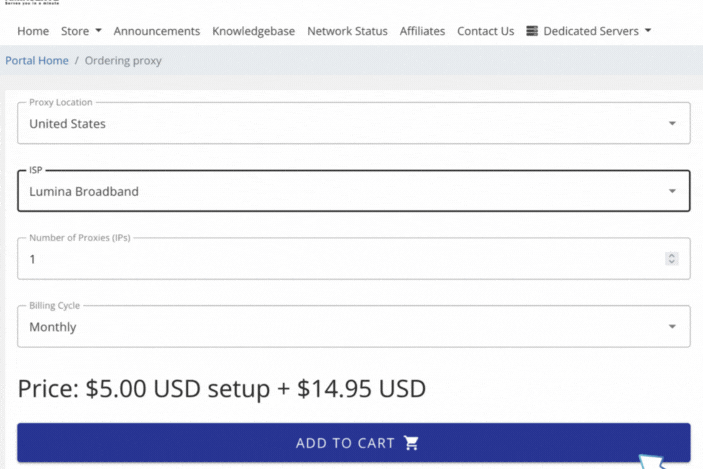This screenshot has height=469, width=703.
Task: Expand the Dedicated Servers menu caret
Action: click(648, 31)
